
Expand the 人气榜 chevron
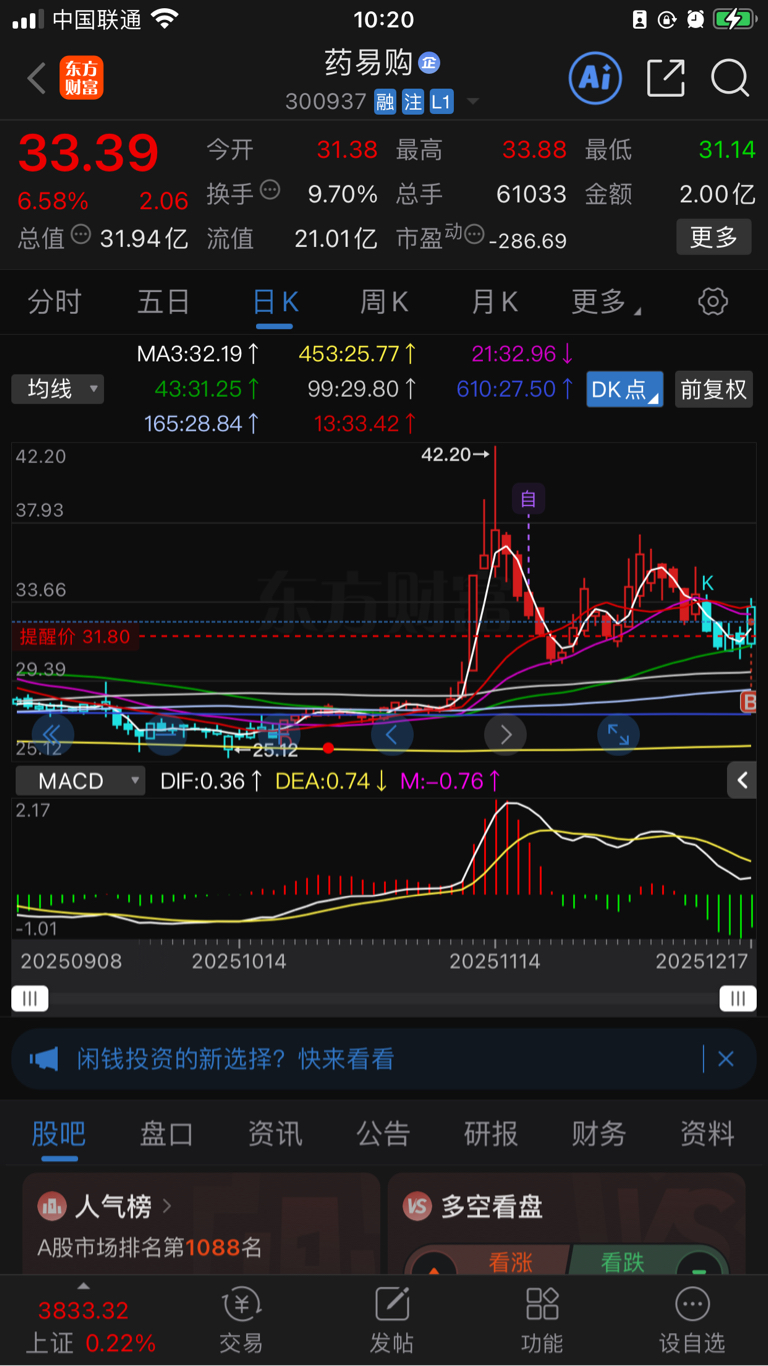pos(166,1207)
